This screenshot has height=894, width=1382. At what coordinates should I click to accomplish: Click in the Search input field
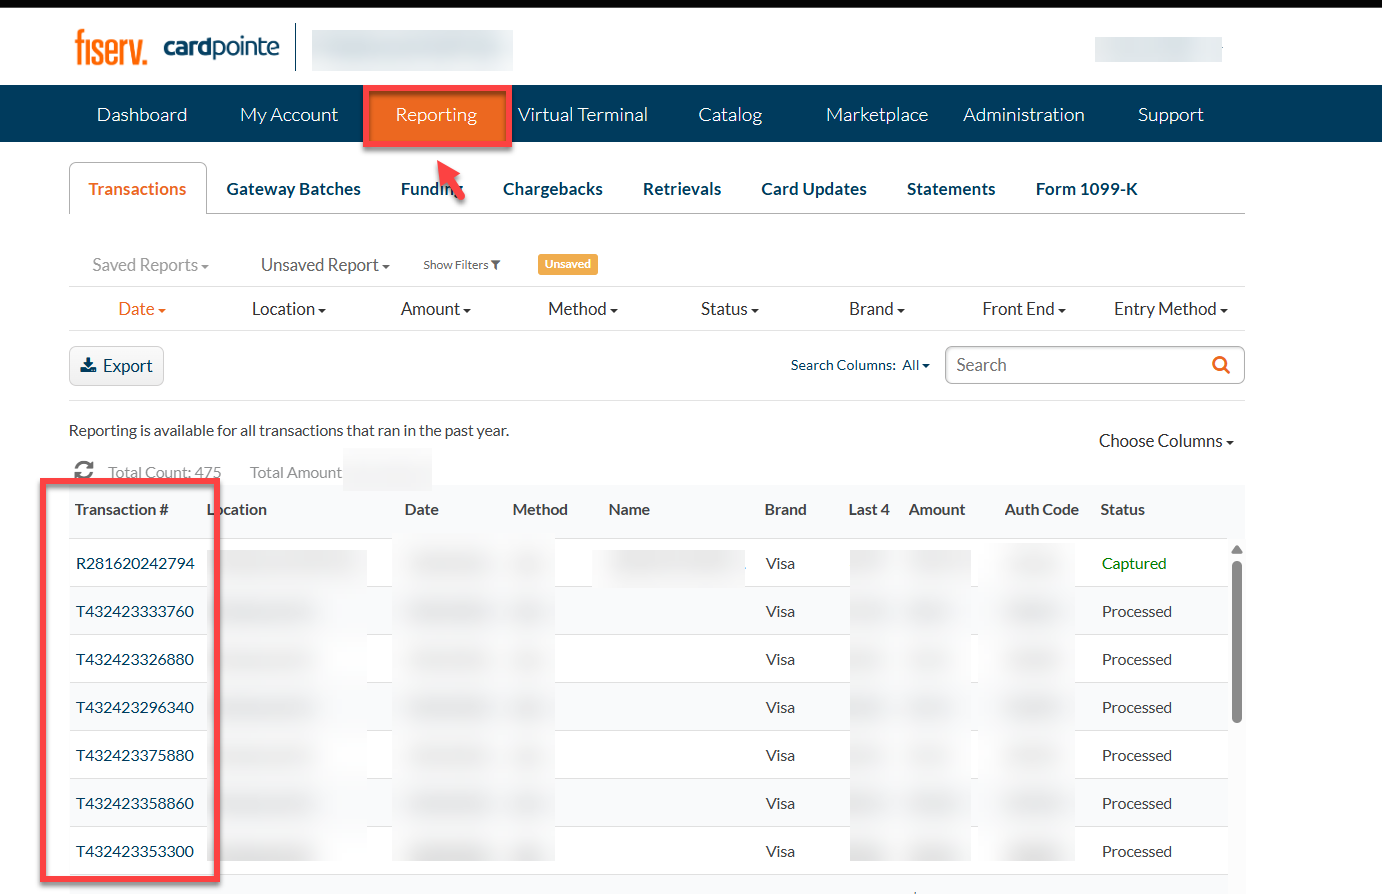pos(1075,365)
